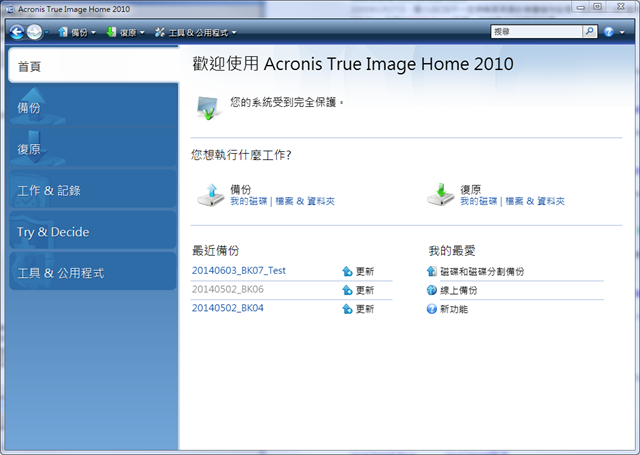The height and width of the screenshot is (455, 640).
Task: Click the back navigation arrow
Action: (x=17, y=32)
